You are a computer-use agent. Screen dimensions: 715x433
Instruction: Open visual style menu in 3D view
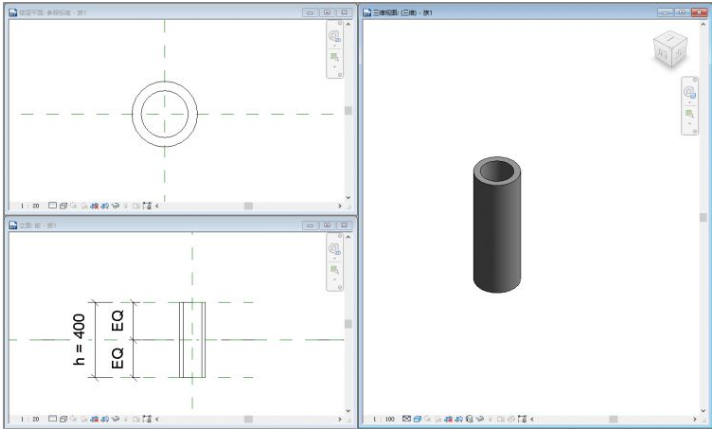pos(417,418)
